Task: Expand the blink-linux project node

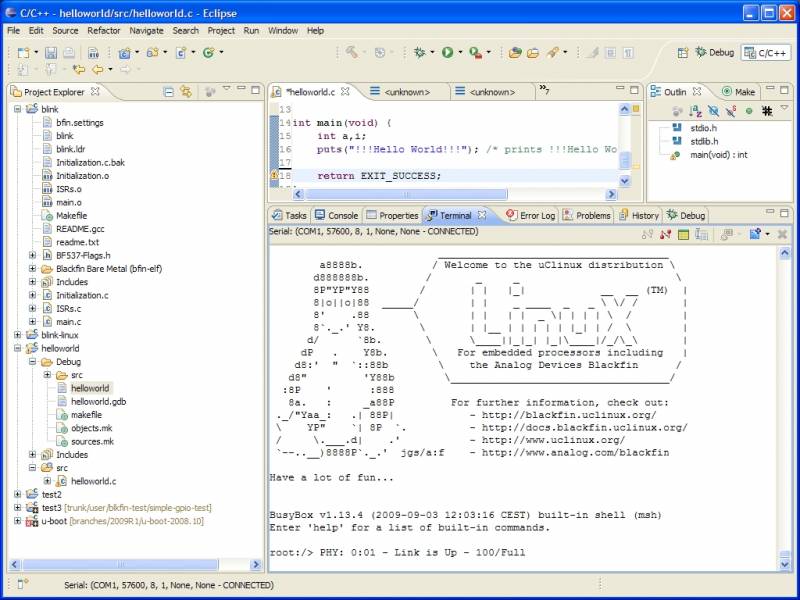Action: 18,335
